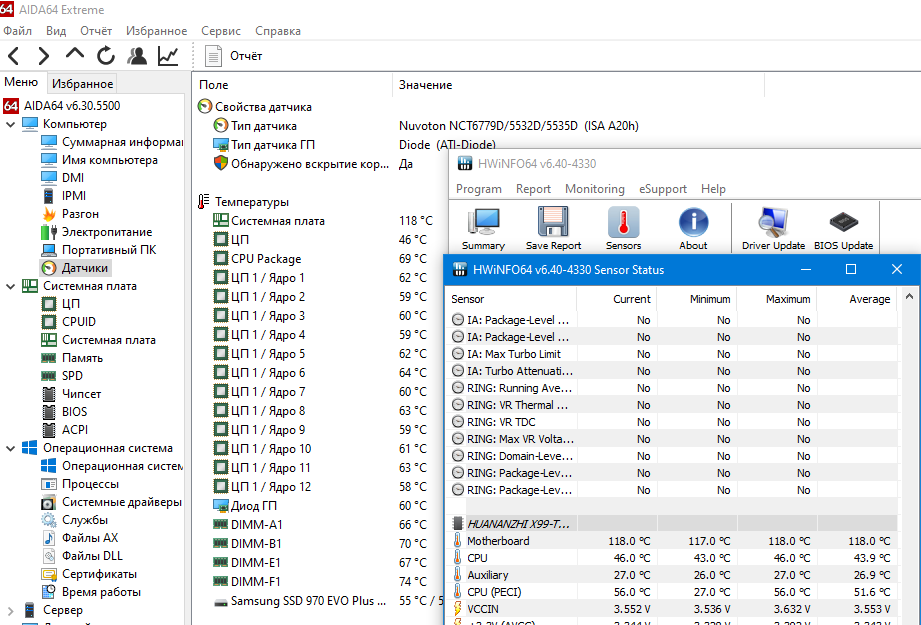Collapse the Компьютер tree node
The width and height of the screenshot is (921, 625).
click(x=10, y=124)
